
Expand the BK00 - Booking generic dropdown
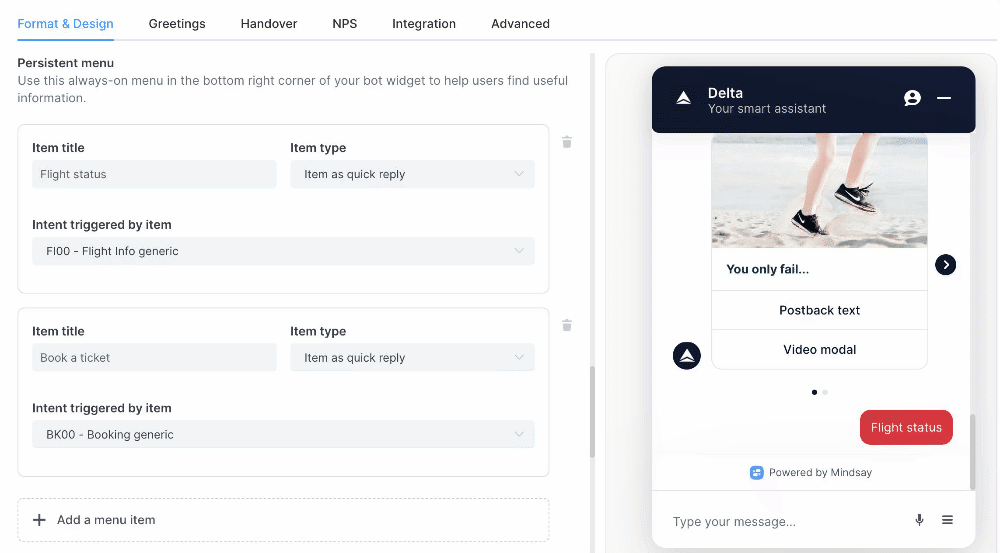click(283, 434)
